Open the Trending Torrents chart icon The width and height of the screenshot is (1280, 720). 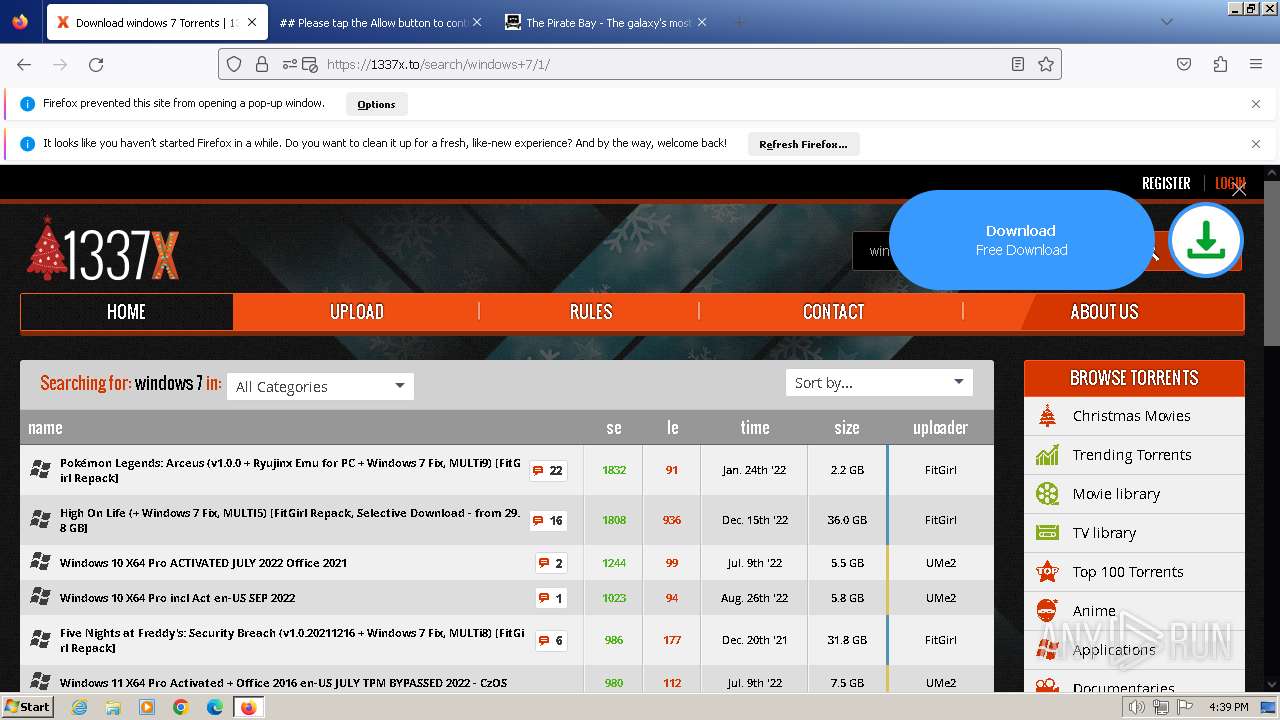coord(1047,455)
